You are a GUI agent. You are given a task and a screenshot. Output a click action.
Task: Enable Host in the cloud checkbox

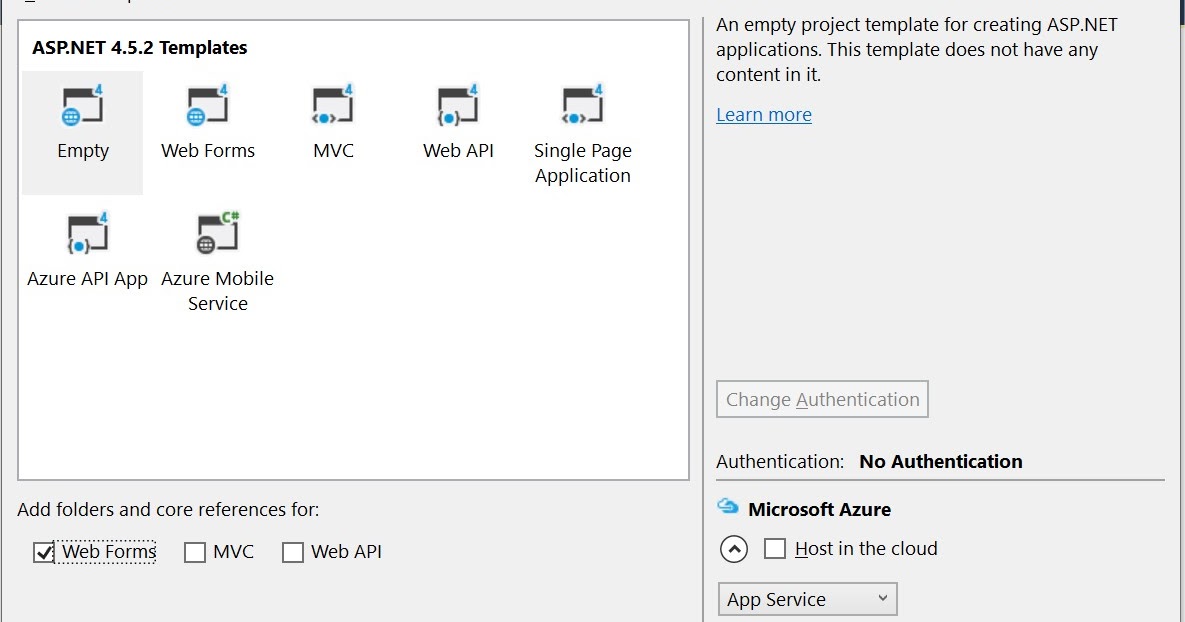(x=775, y=549)
